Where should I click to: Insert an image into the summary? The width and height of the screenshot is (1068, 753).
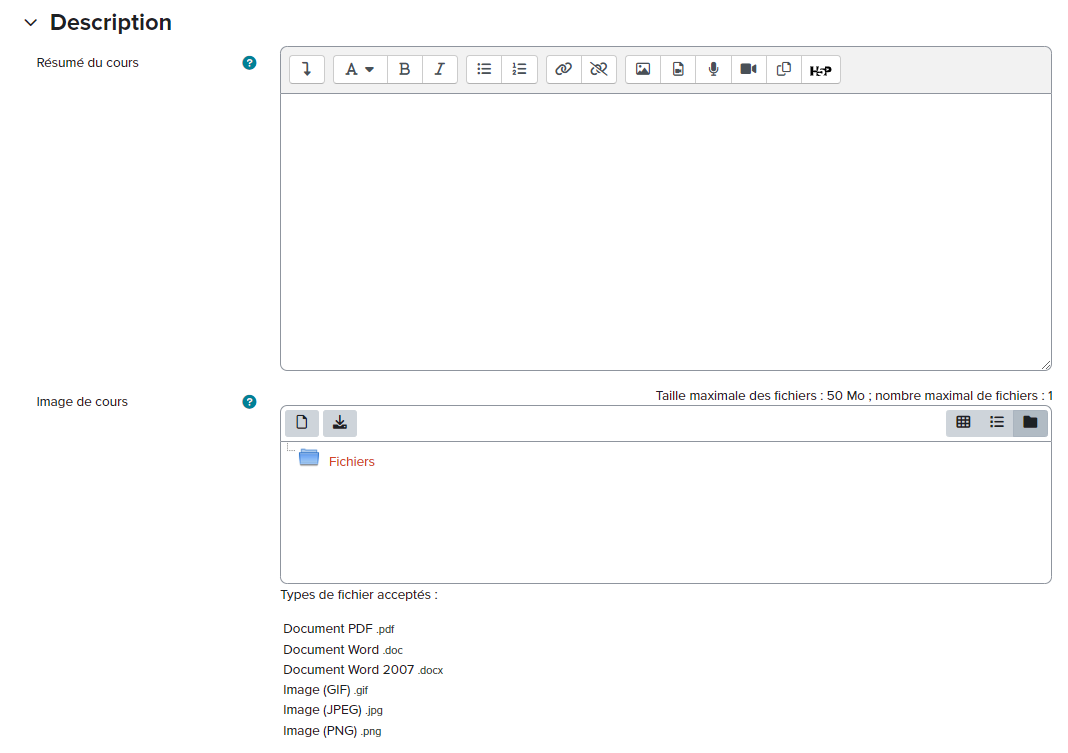coord(643,70)
